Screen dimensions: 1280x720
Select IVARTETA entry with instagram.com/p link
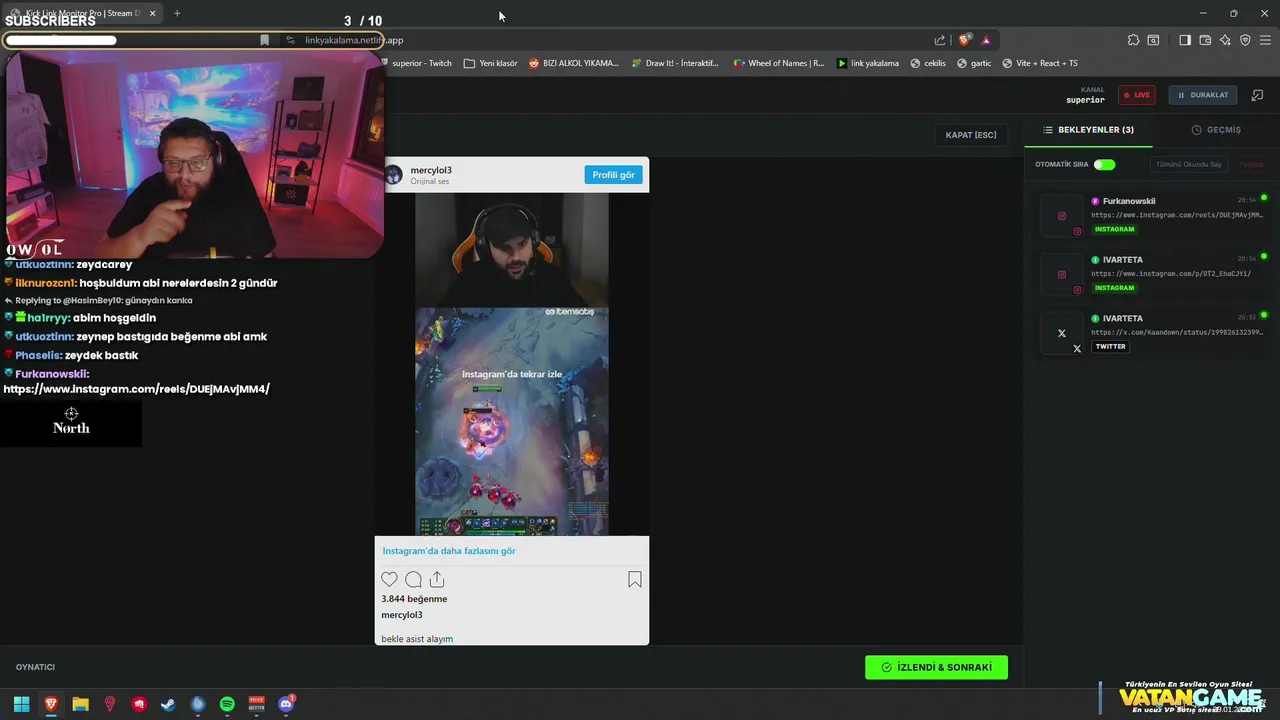[x=1150, y=274]
